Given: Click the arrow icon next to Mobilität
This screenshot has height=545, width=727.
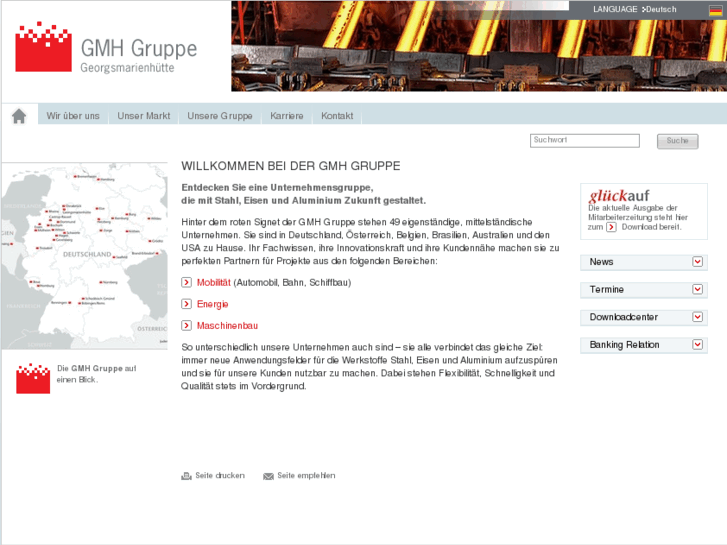Looking at the screenshot, I should [x=186, y=282].
